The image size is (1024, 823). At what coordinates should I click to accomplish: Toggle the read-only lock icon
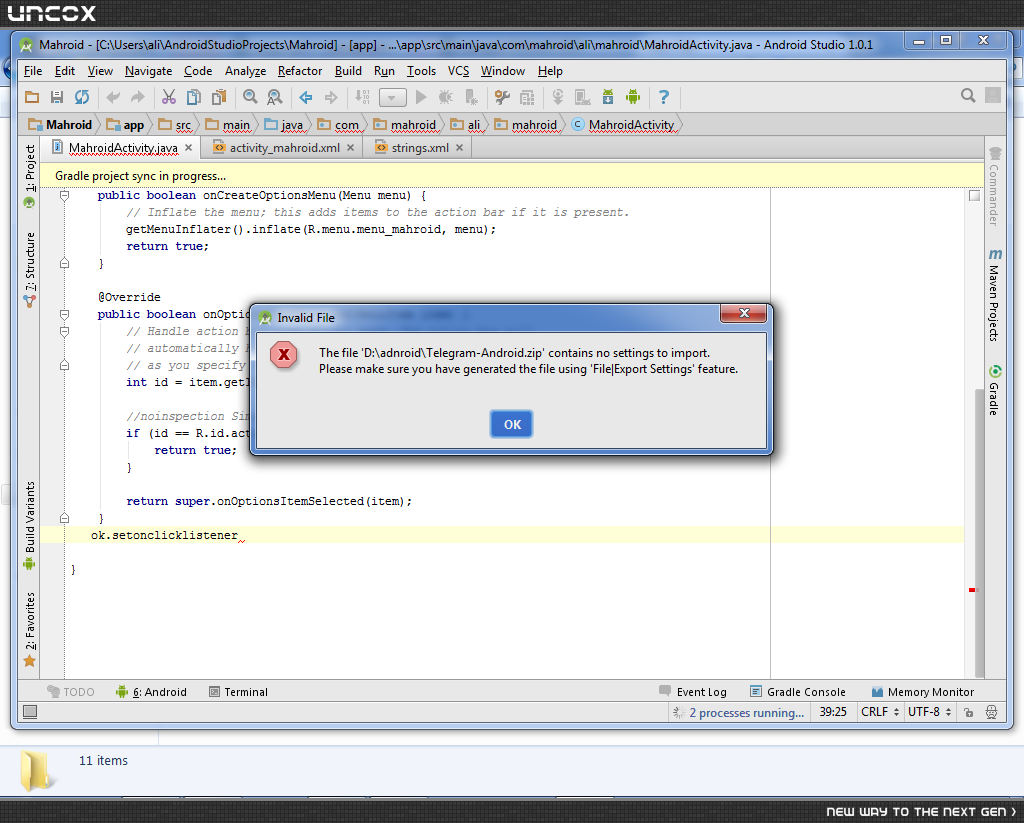(968, 712)
